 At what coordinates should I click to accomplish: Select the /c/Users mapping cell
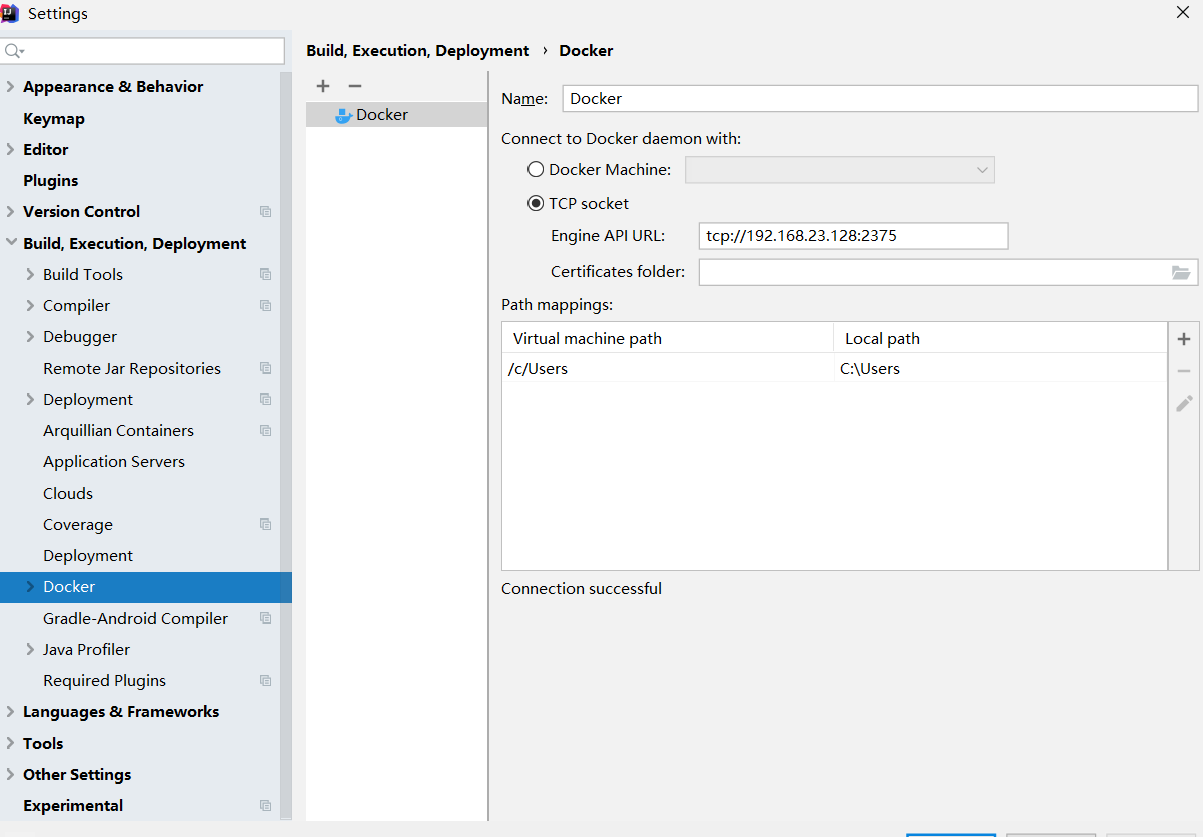click(667, 368)
